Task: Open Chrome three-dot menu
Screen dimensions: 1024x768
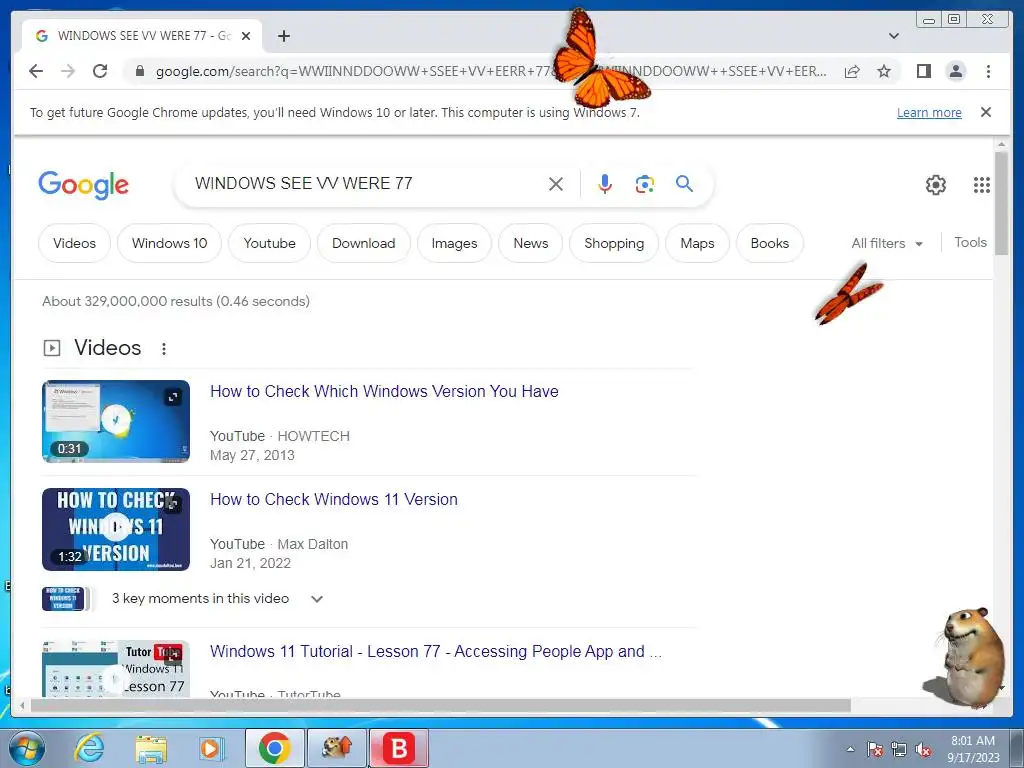Action: (x=988, y=71)
